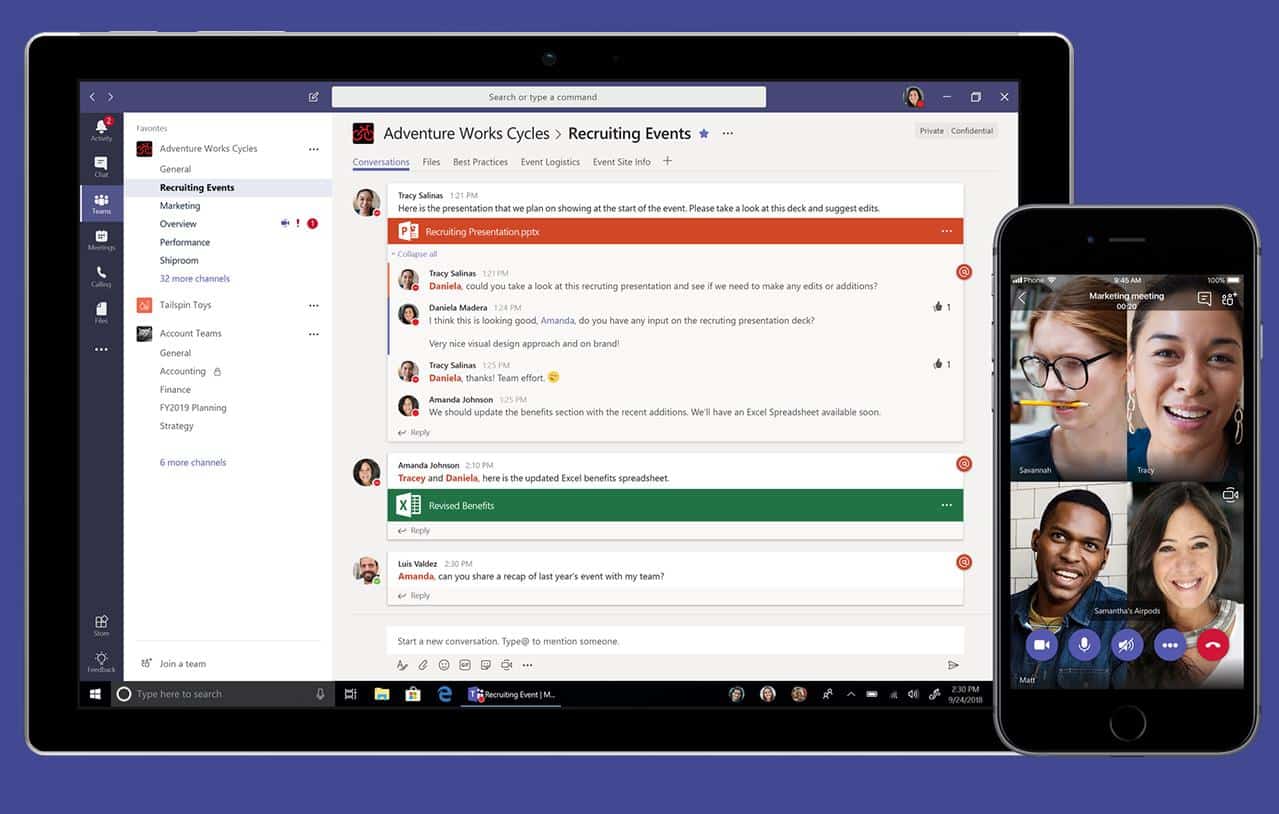Open the Store icon in the sidebar

(101, 625)
